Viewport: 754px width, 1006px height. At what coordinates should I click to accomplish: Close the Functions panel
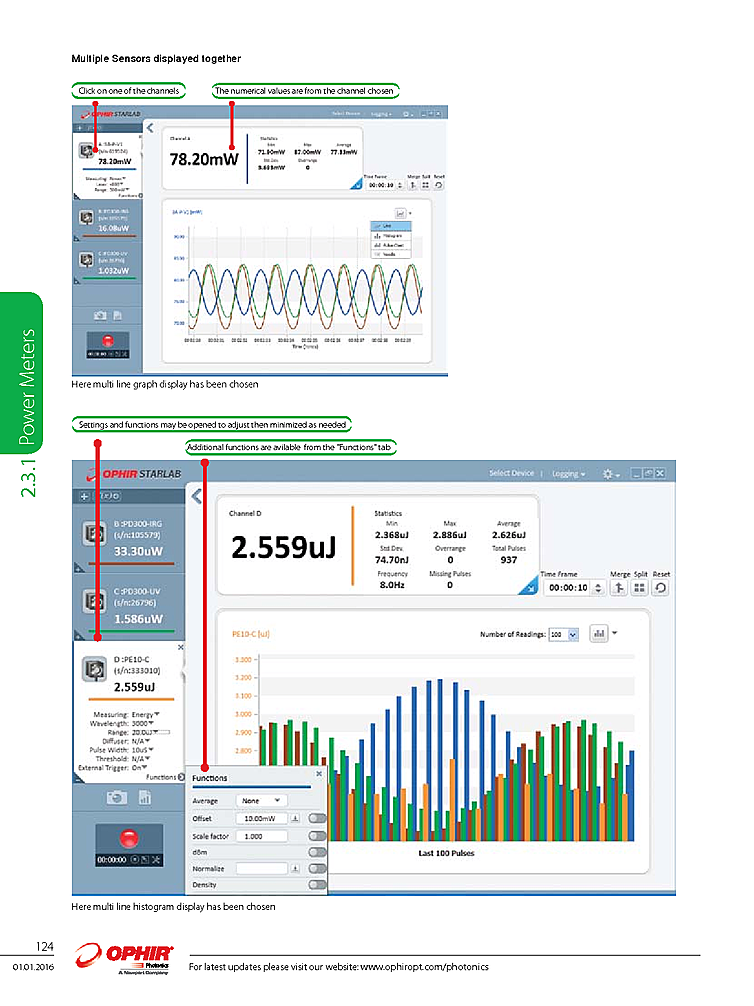319,774
